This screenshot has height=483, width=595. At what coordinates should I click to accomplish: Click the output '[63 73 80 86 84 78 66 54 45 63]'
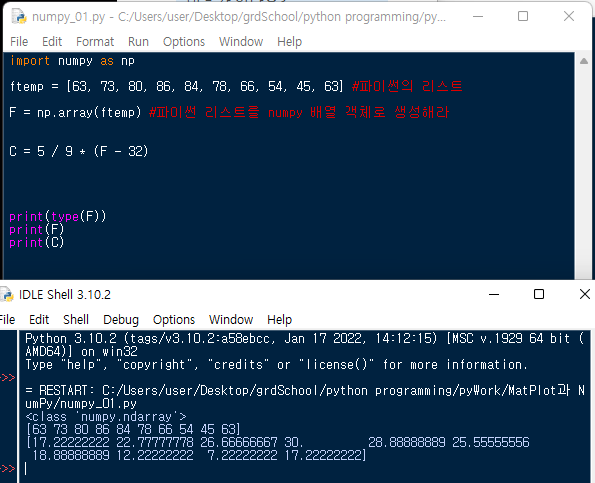pos(133,430)
